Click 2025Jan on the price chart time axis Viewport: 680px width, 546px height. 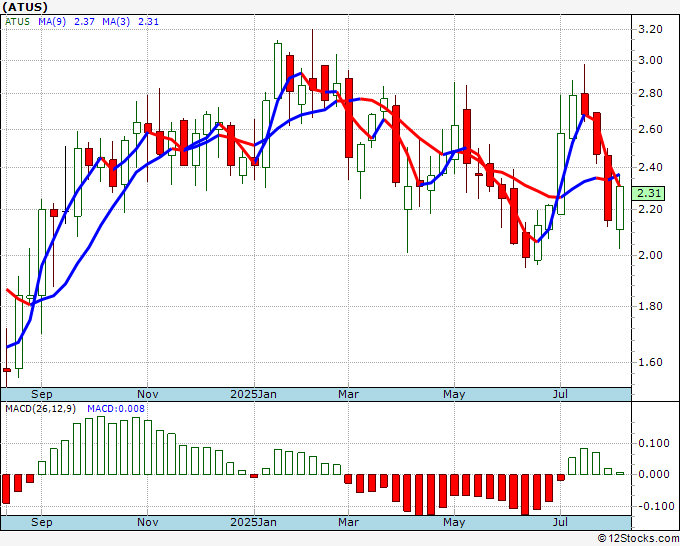(x=253, y=394)
